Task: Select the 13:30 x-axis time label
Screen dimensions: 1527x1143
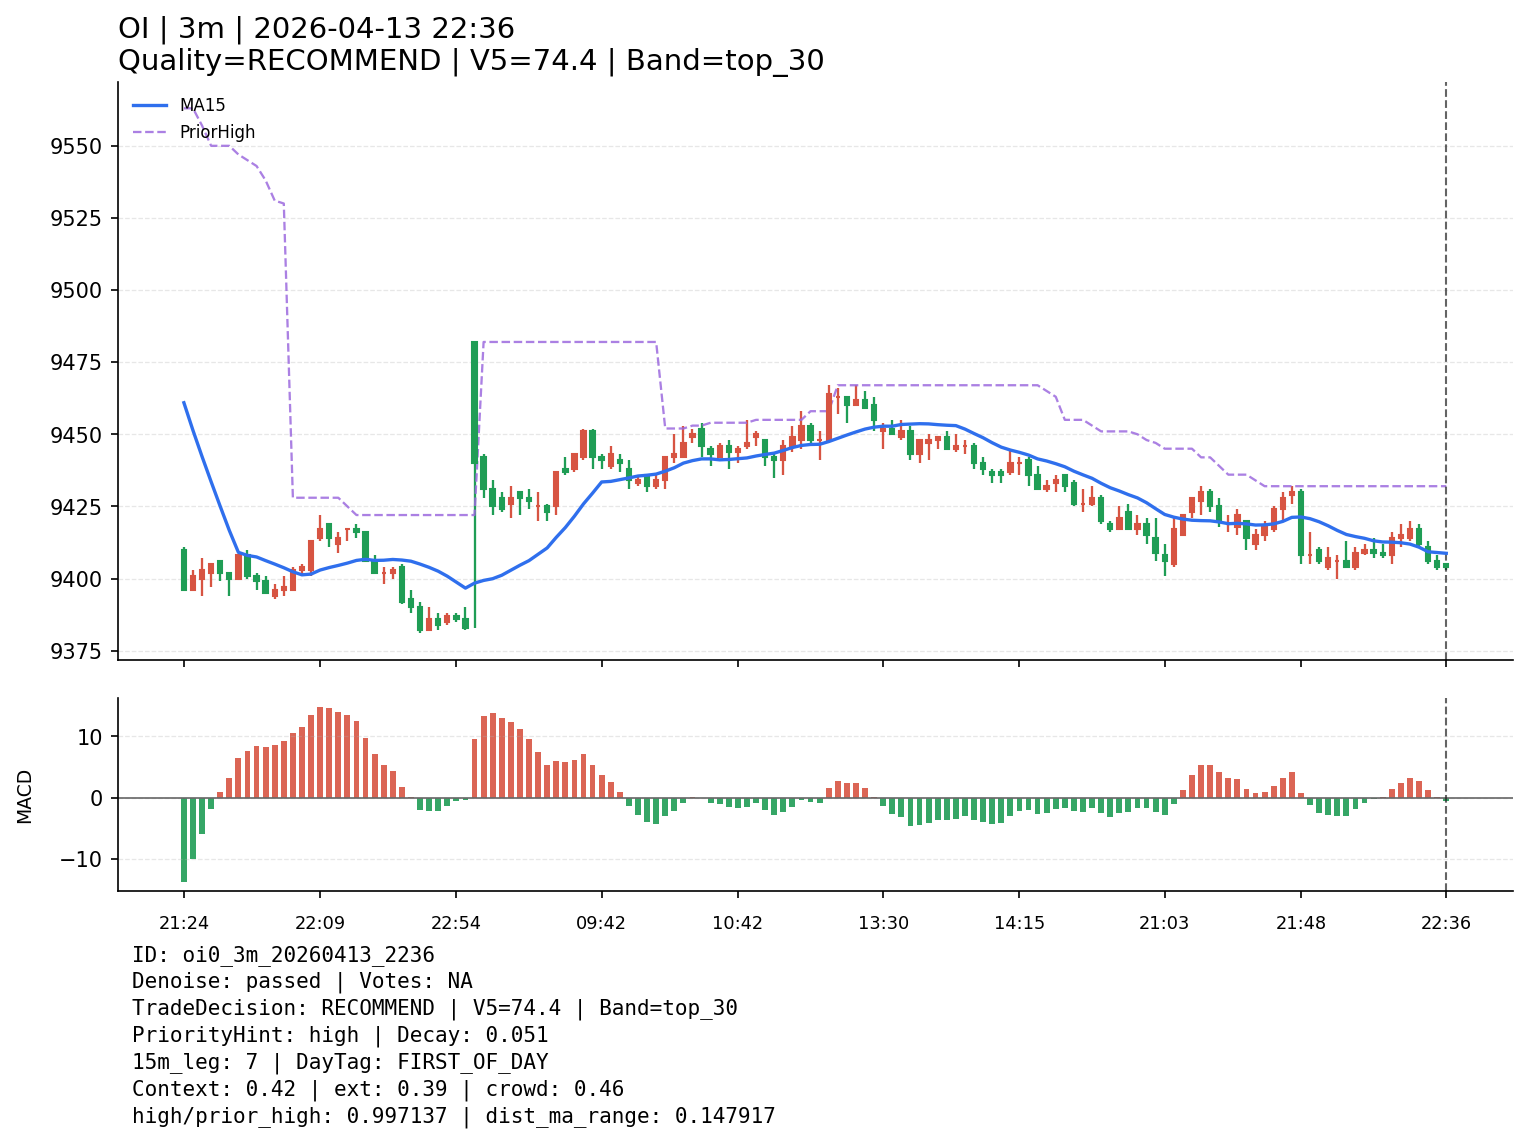Action: 883,923
